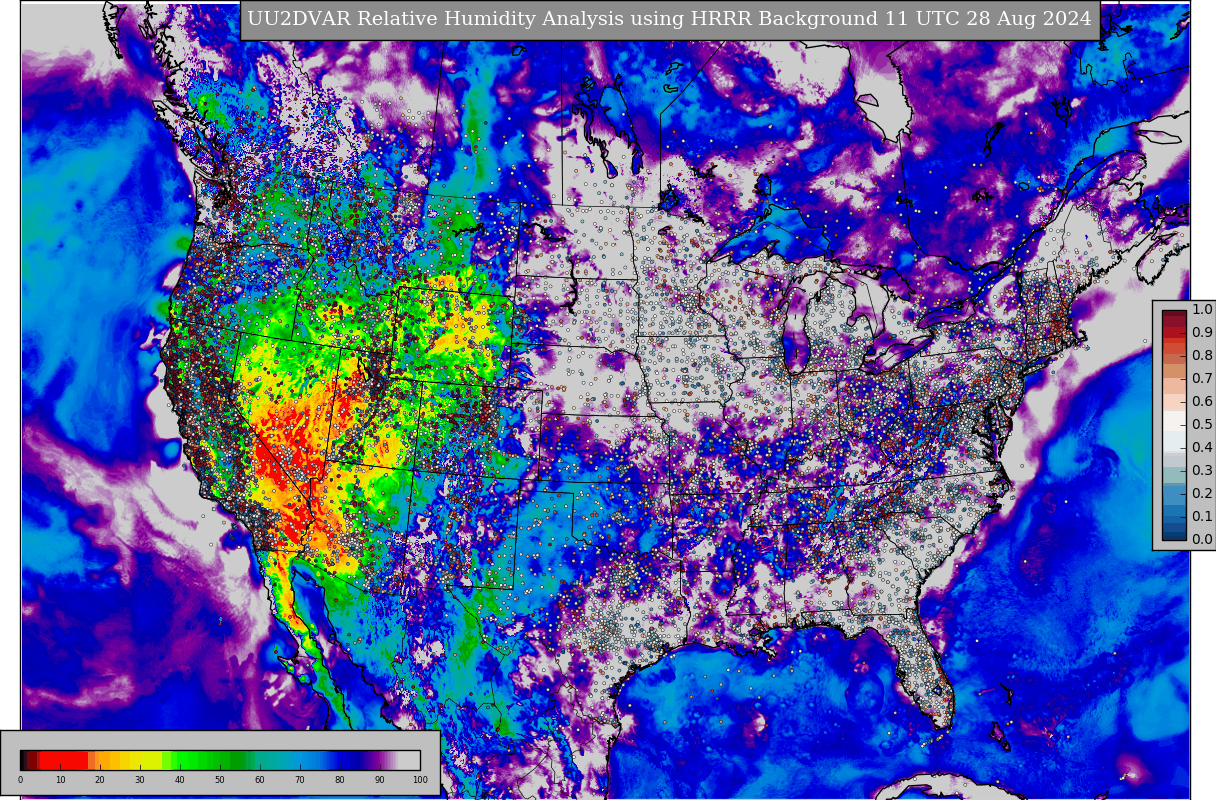Click the 70 tick label on humidity colorbar

(x=300, y=780)
